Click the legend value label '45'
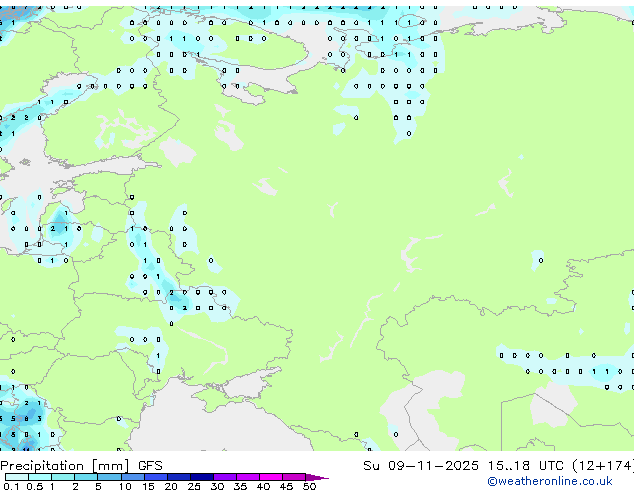Image resolution: width=634 pixels, height=490 pixels. (x=286, y=486)
